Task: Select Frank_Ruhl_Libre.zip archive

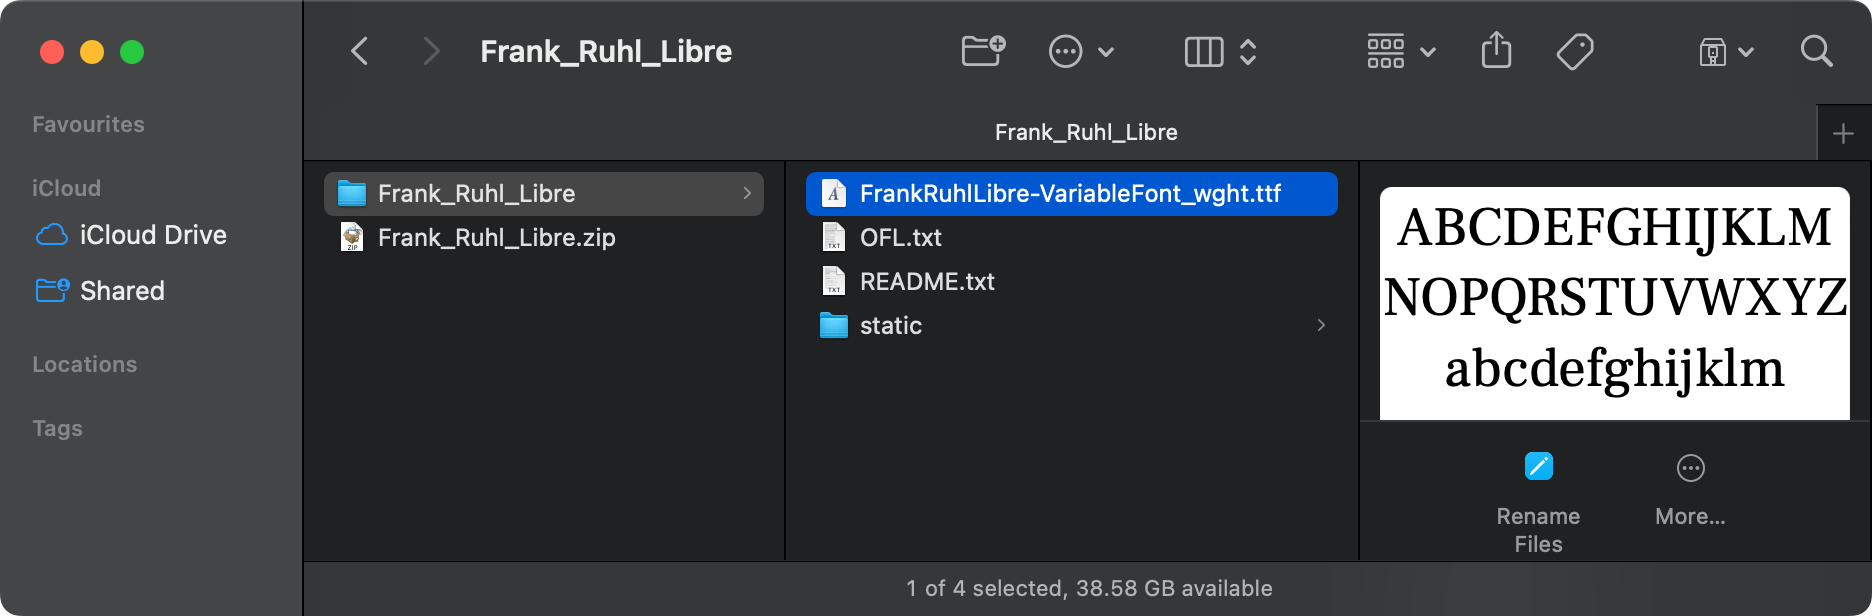Action: point(544,237)
